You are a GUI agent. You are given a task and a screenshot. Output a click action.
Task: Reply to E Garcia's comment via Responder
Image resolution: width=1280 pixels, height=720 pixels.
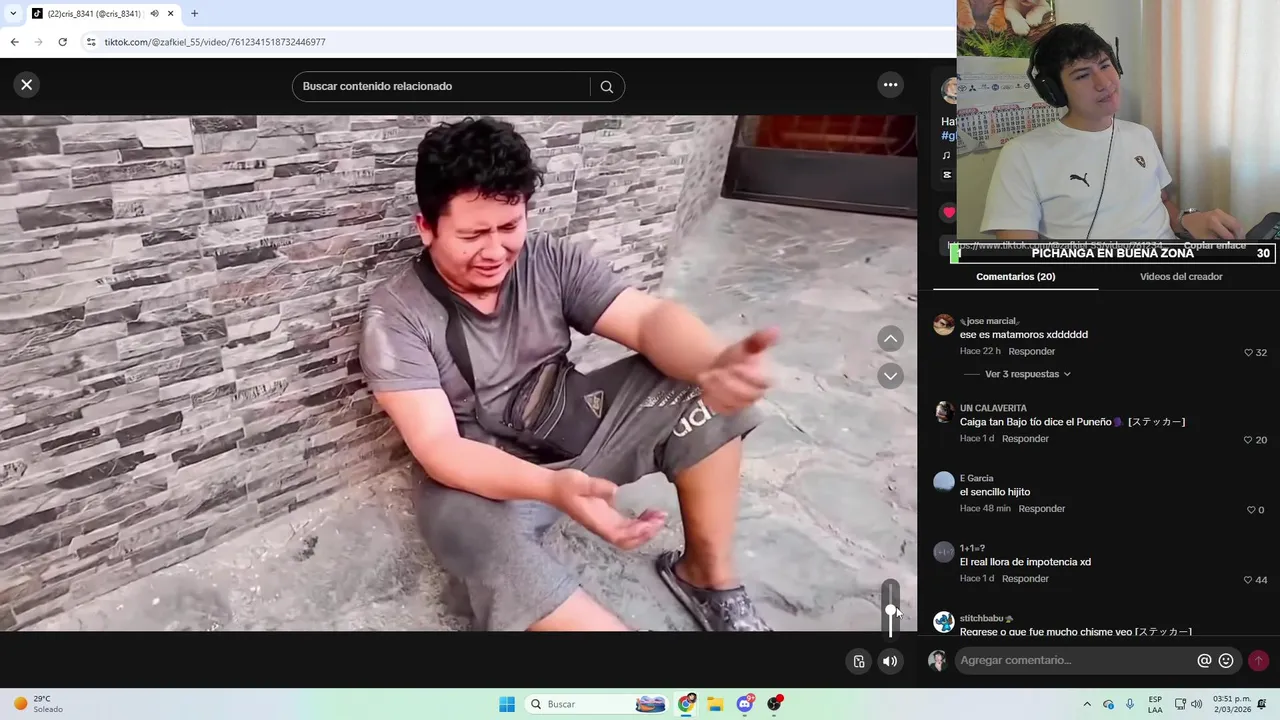tap(1042, 509)
